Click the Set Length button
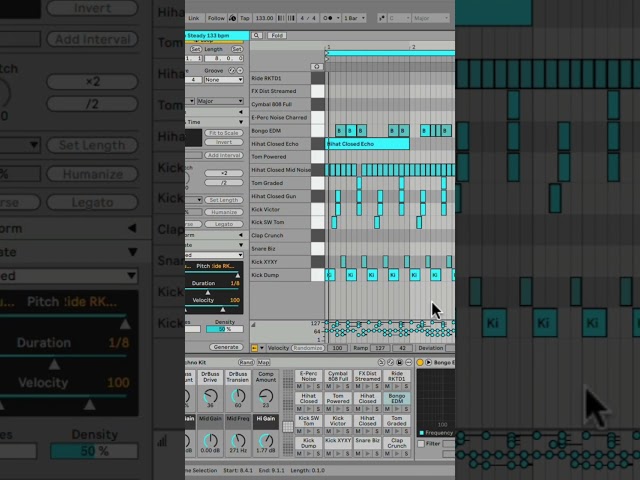The height and width of the screenshot is (480, 640). pyautogui.click(x=224, y=200)
